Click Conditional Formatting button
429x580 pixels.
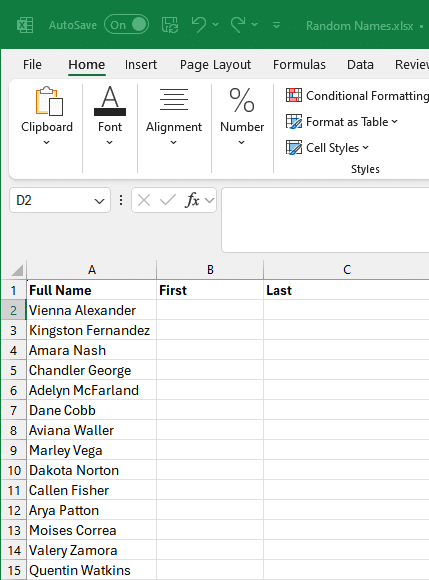(357, 96)
